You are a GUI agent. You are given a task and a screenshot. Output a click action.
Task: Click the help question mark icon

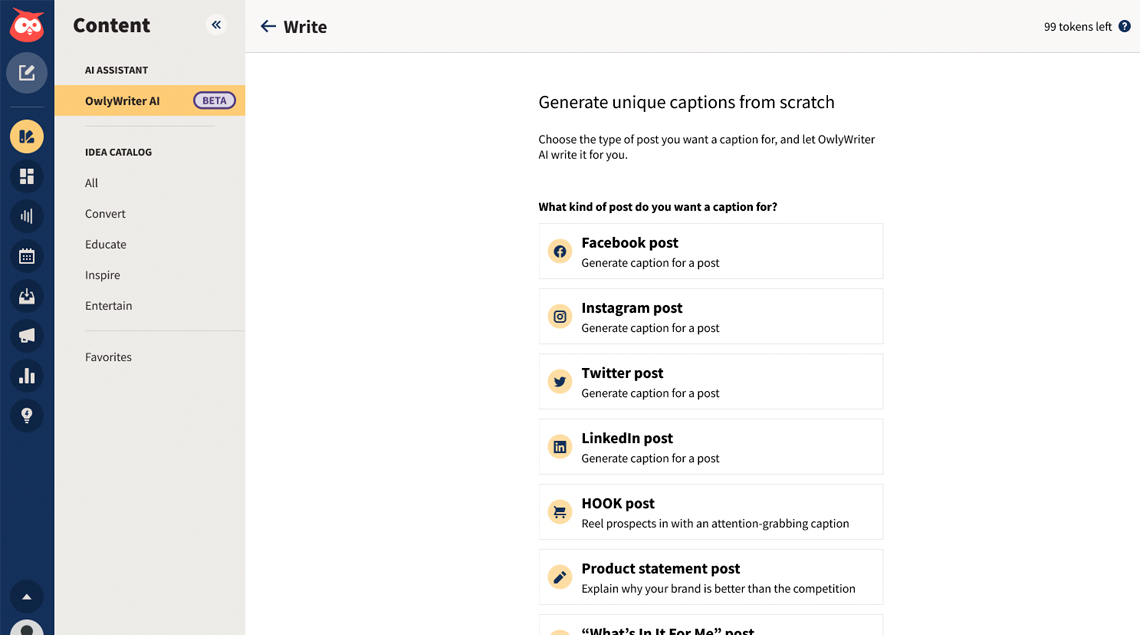pyautogui.click(x=1124, y=27)
